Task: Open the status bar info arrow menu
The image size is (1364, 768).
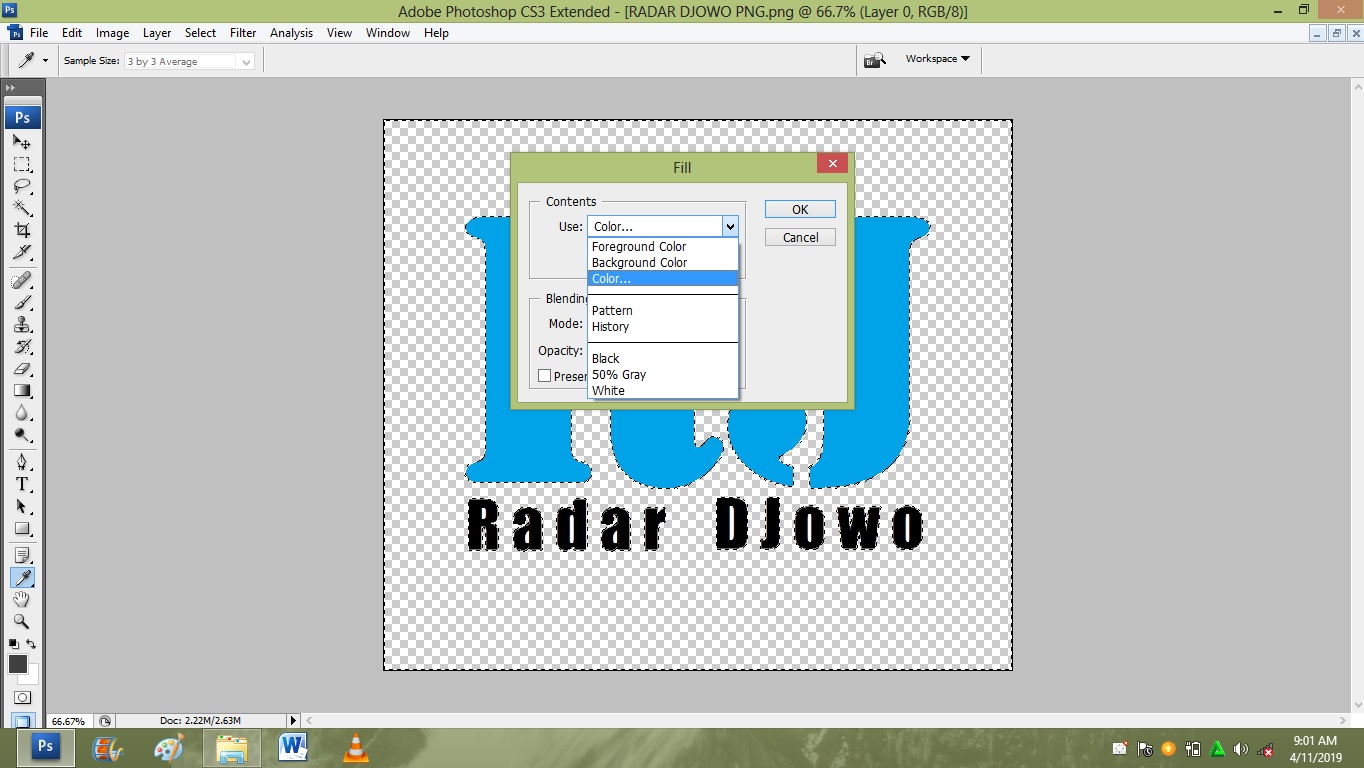Action: (293, 720)
